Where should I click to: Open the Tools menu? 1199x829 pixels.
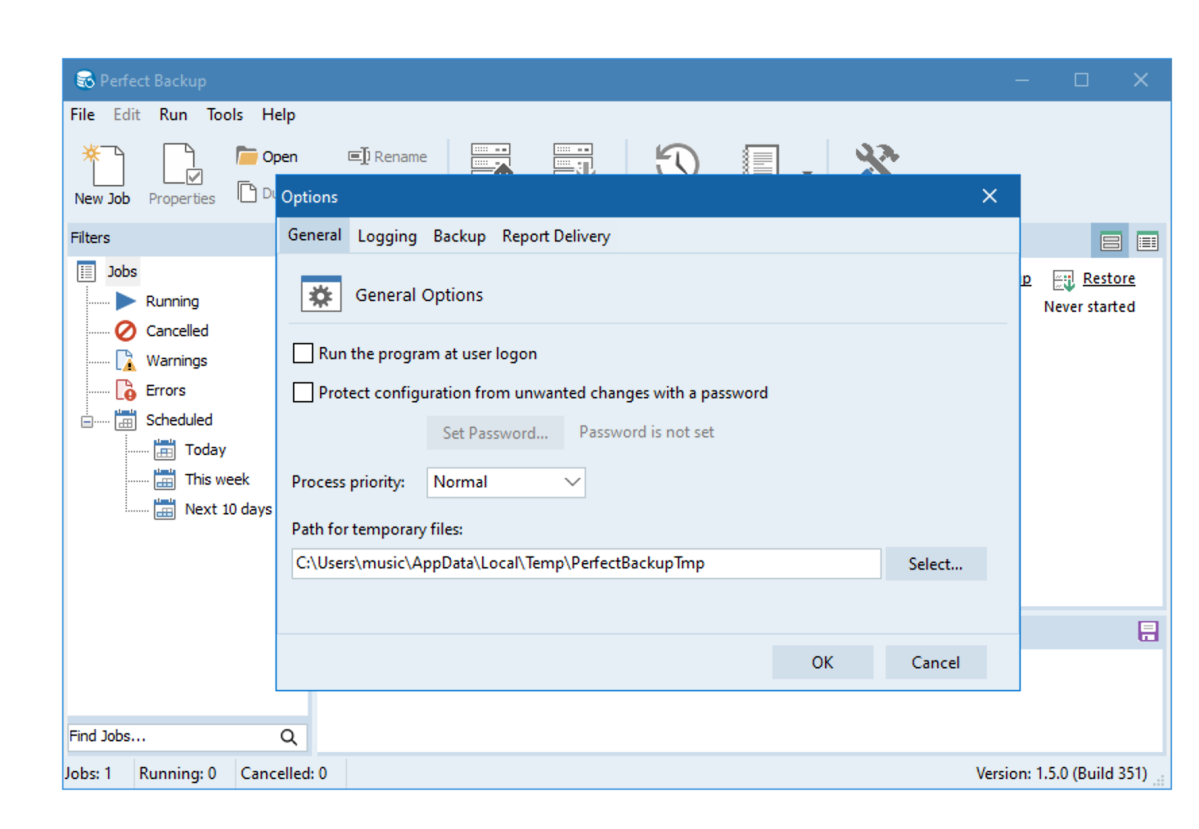pyautogui.click(x=225, y=115)
